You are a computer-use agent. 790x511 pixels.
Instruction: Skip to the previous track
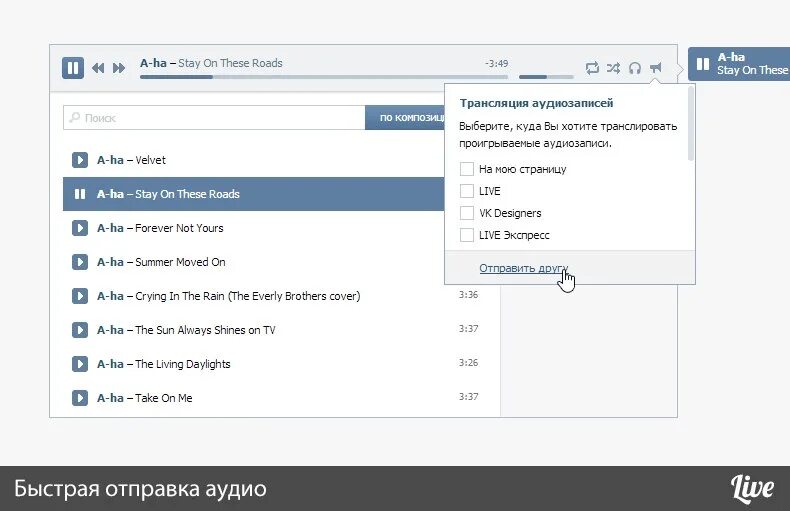coord(98,68)
